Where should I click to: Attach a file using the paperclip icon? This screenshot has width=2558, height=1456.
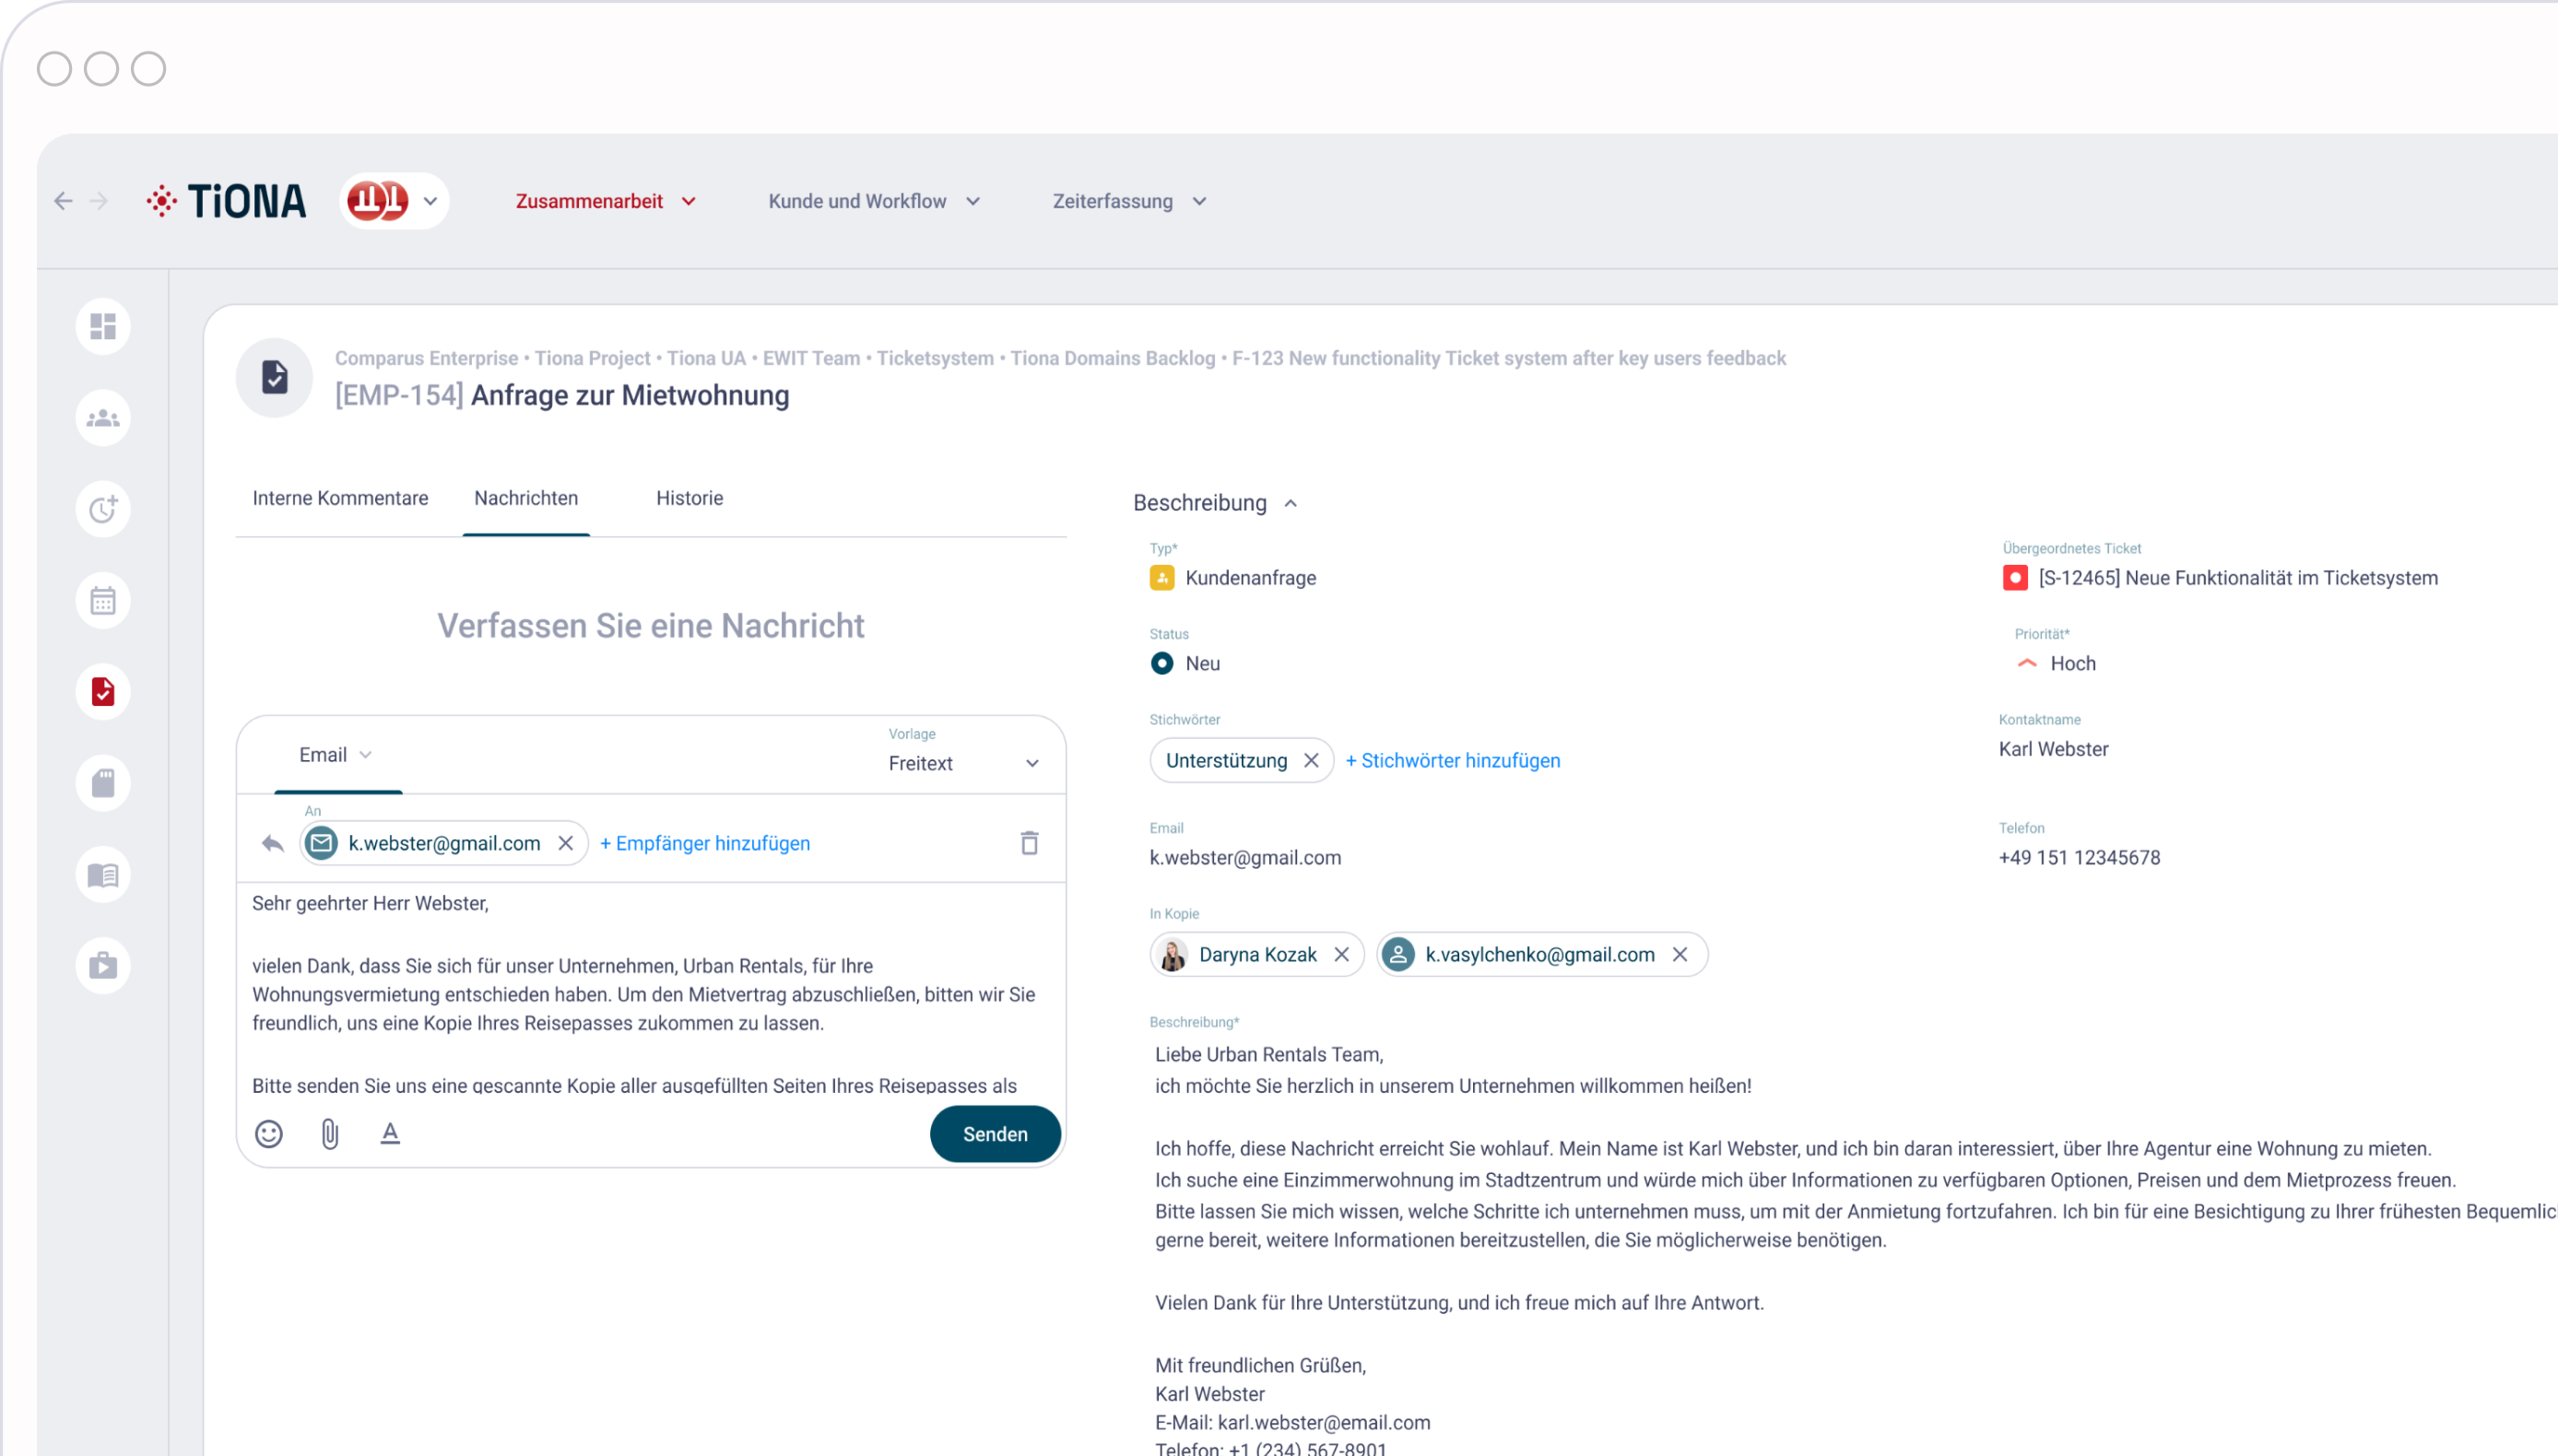coord(330,1133)
